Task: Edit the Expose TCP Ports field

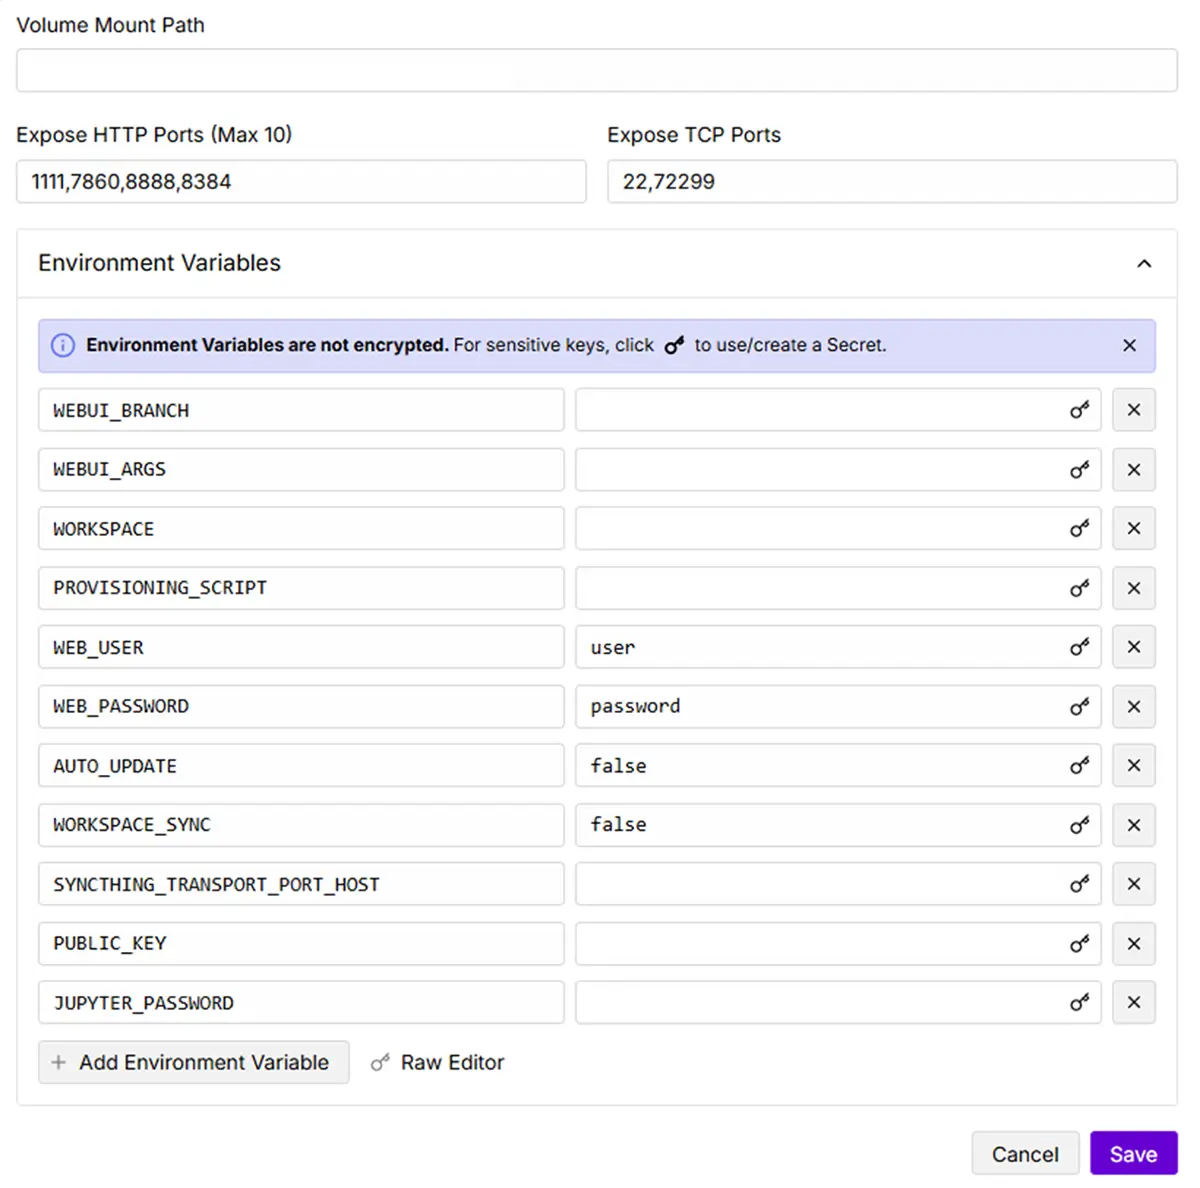Action: 891,182
